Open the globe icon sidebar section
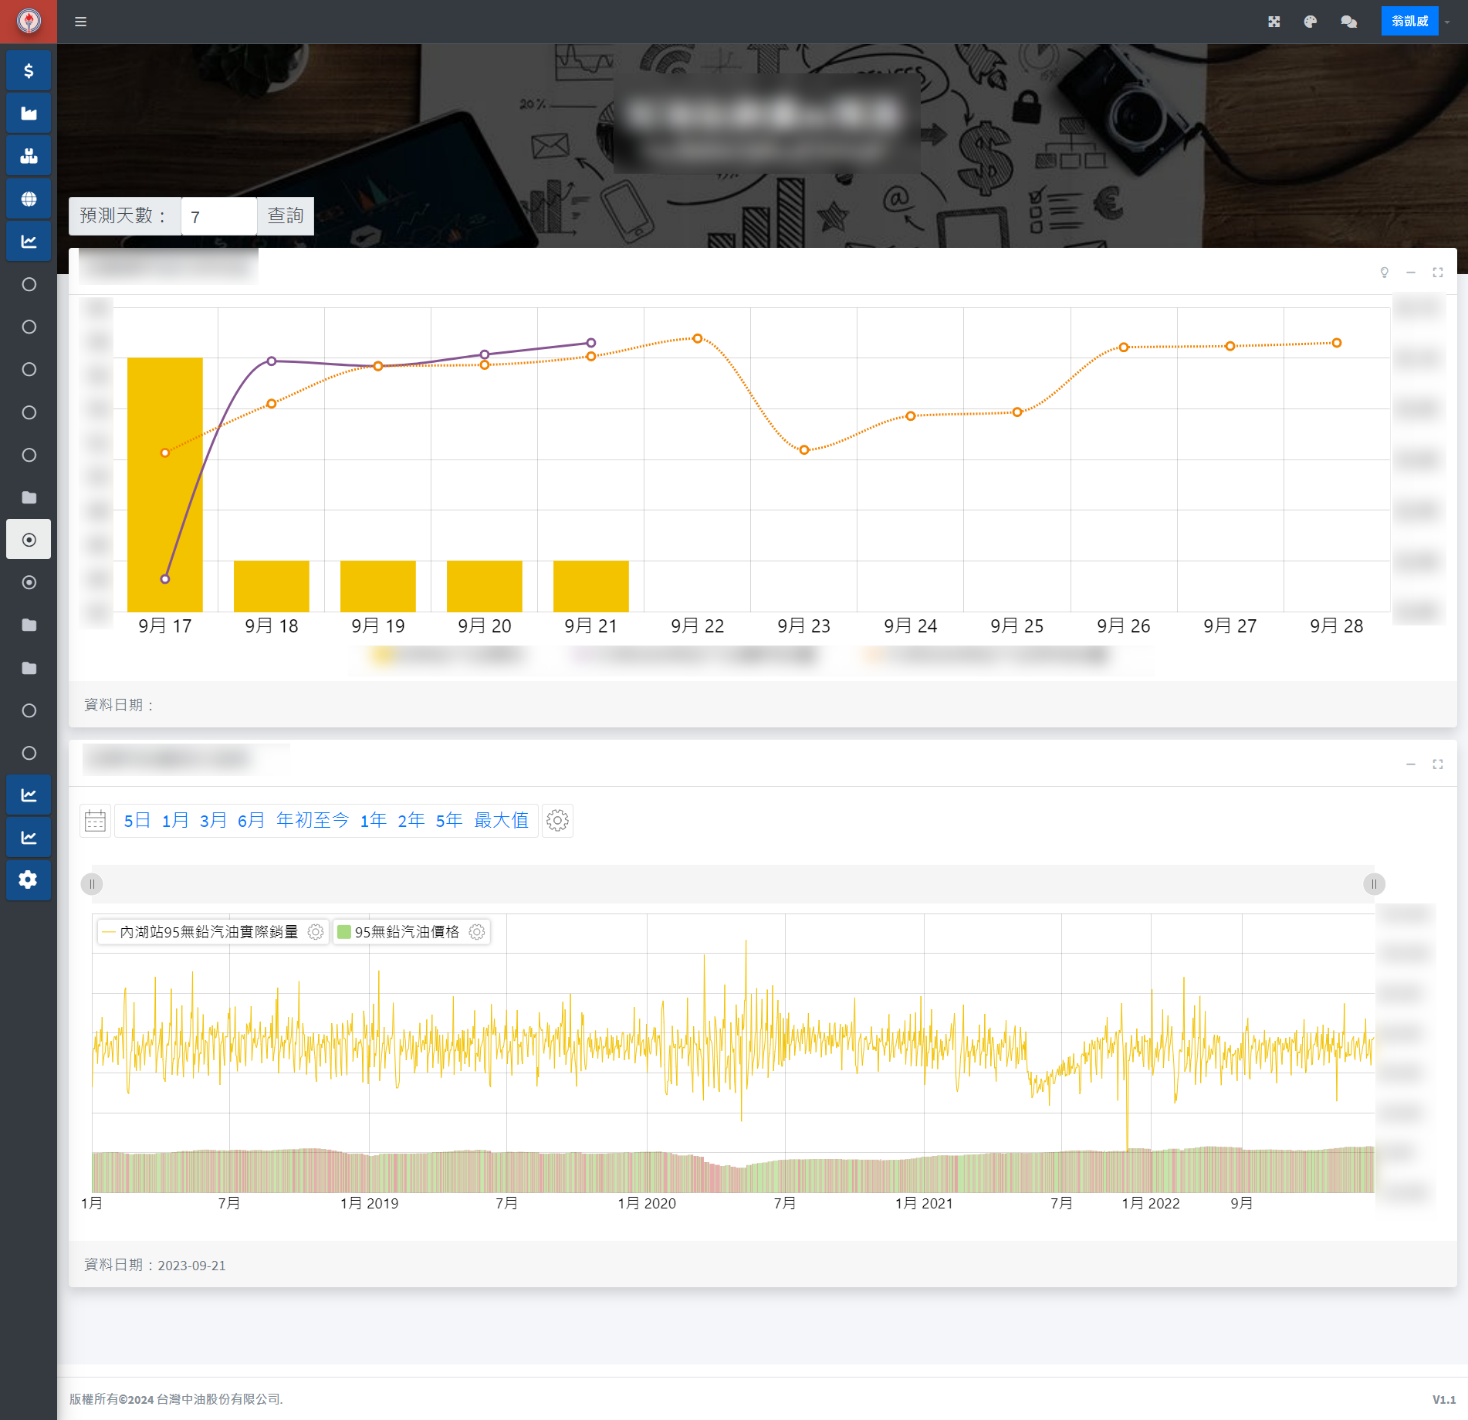 29,199
